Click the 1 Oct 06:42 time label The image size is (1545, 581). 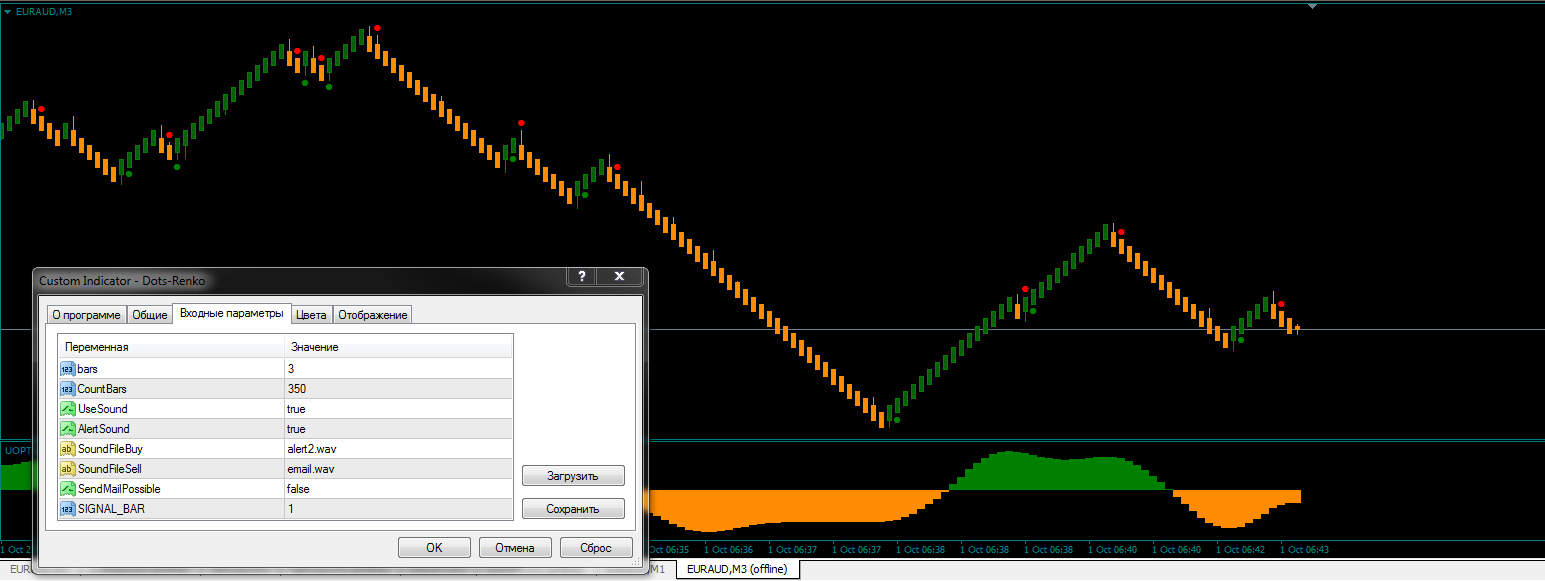click(x=1241, y=549)
